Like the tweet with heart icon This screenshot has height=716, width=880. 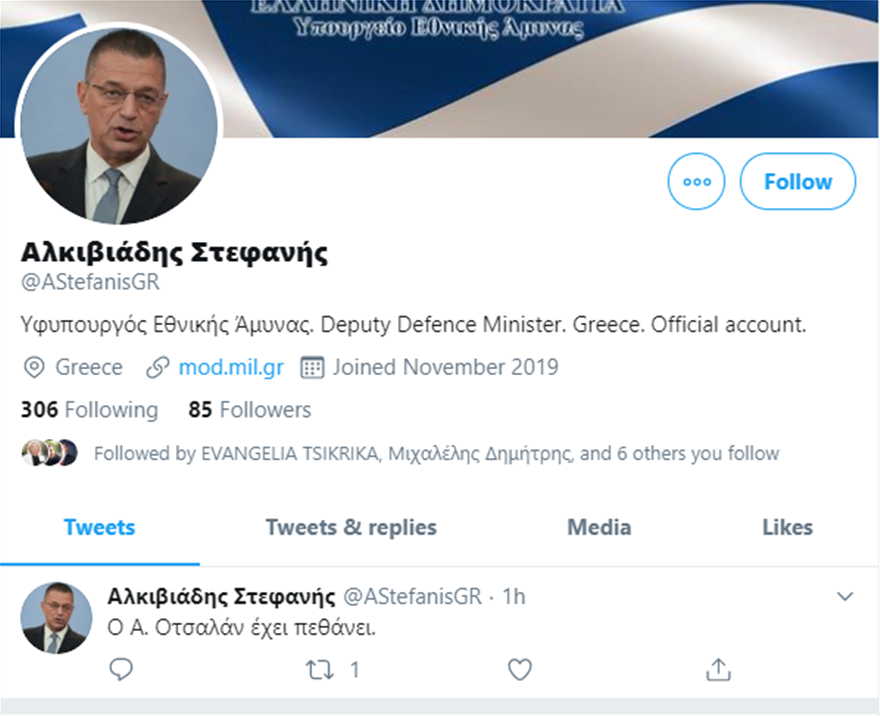(x=520, y=669)
